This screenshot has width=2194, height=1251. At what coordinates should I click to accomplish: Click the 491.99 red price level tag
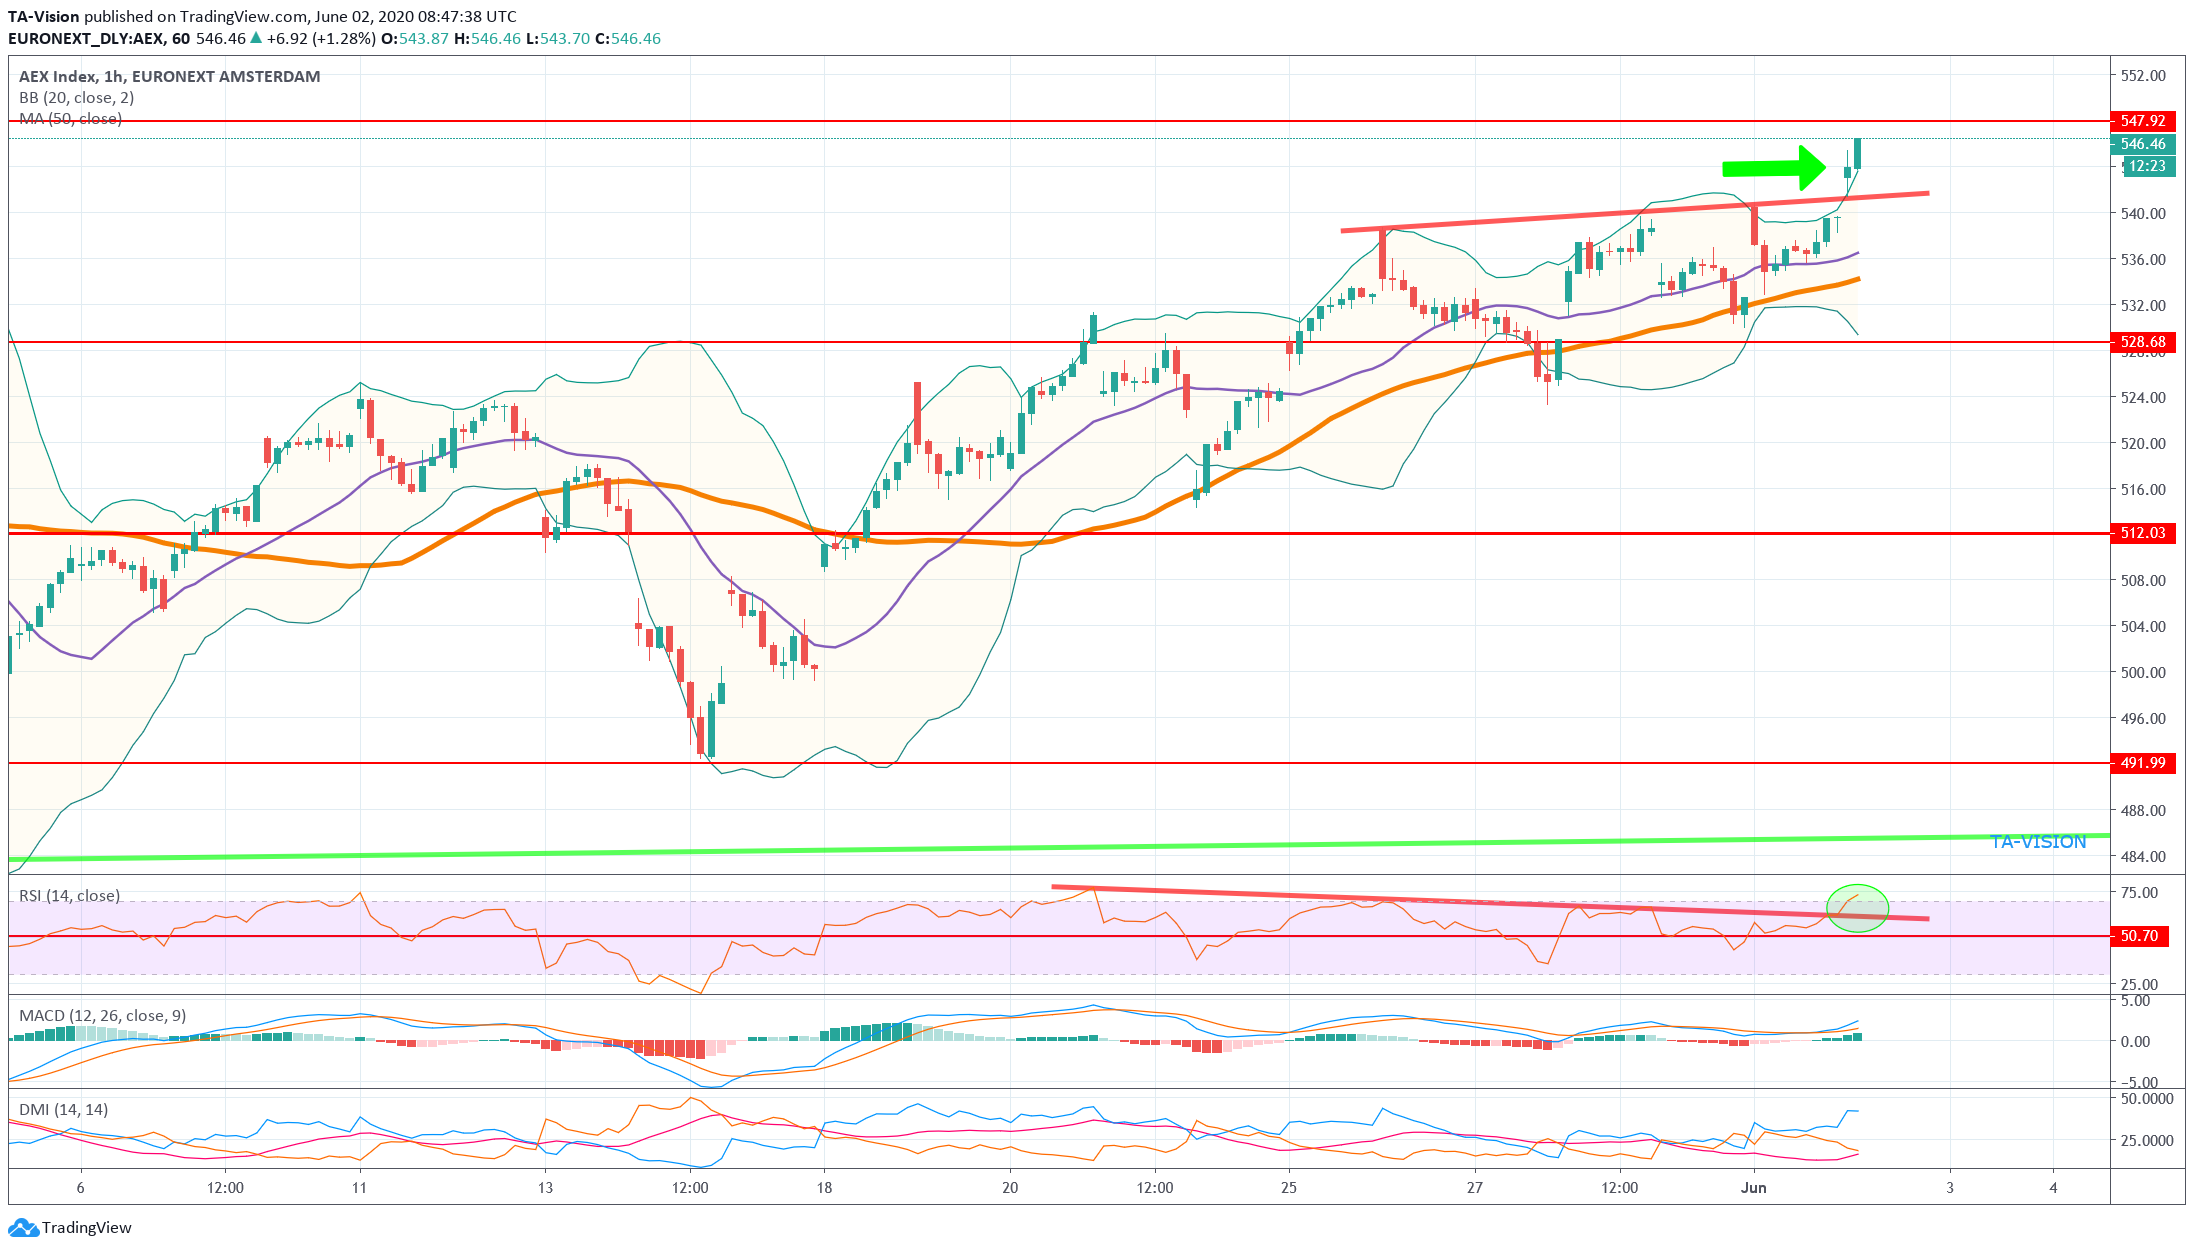click(2143, 763)
